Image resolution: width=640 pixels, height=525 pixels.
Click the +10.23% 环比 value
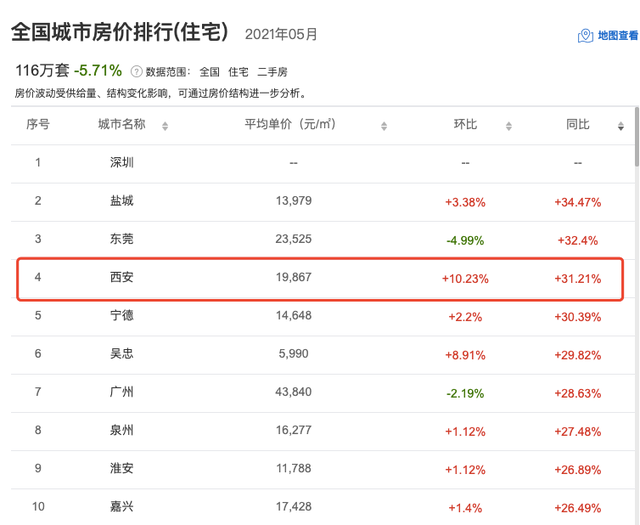point(465,279)
